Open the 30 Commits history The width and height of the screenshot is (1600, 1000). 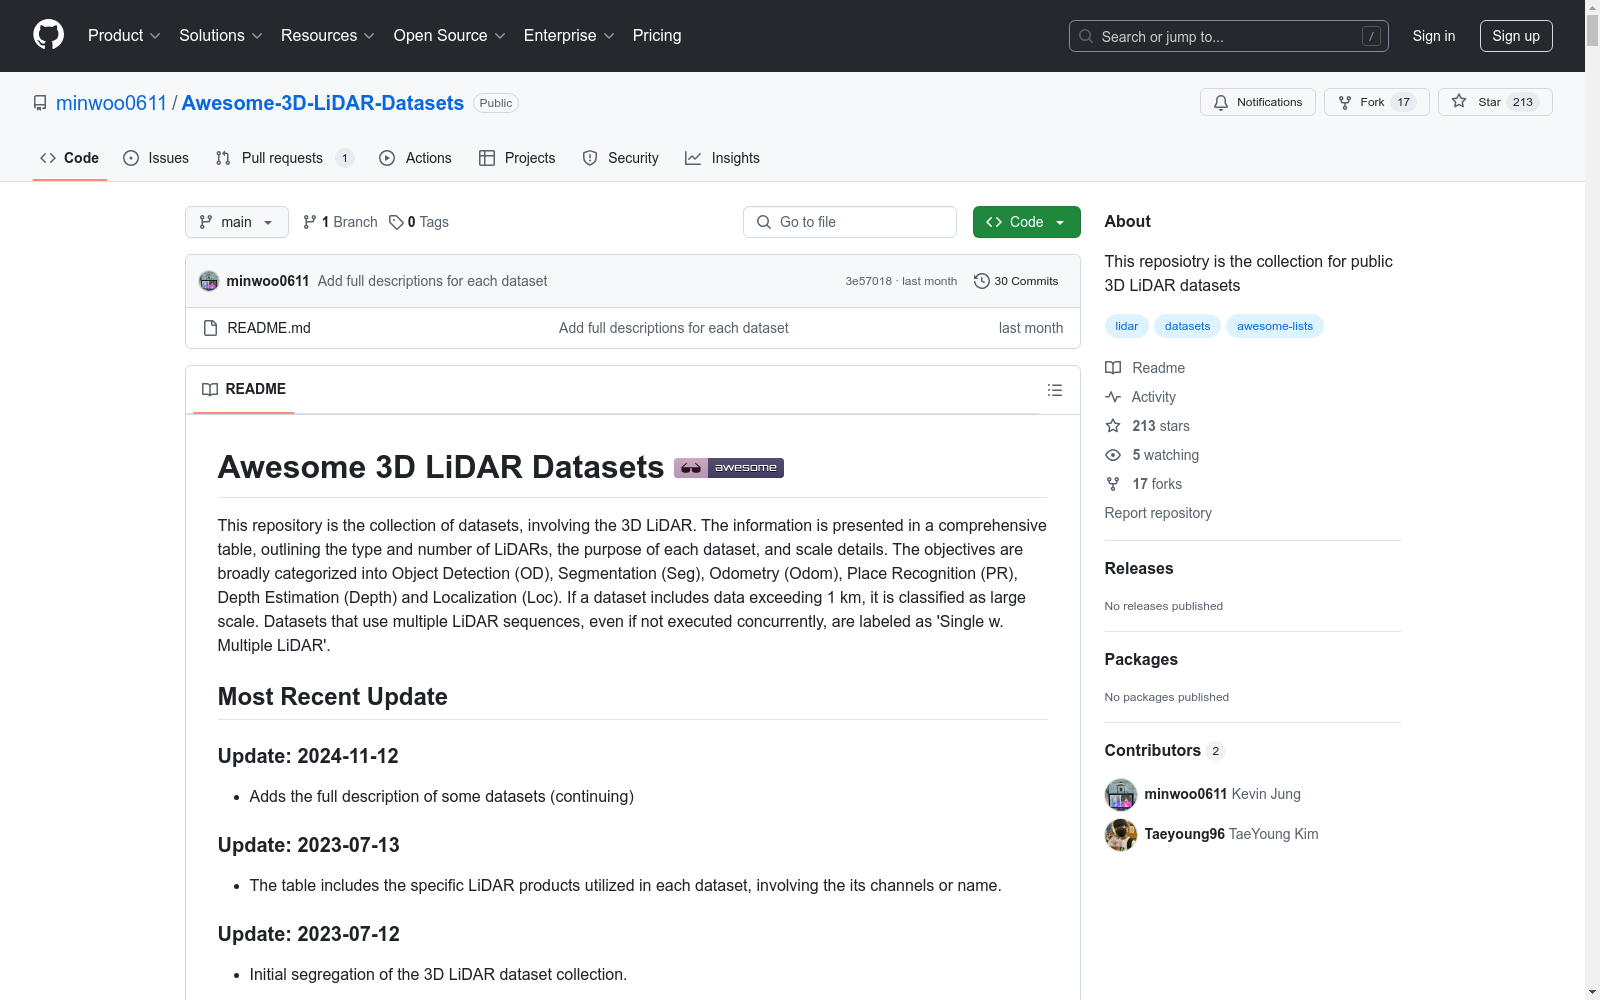pos(1016,281)
